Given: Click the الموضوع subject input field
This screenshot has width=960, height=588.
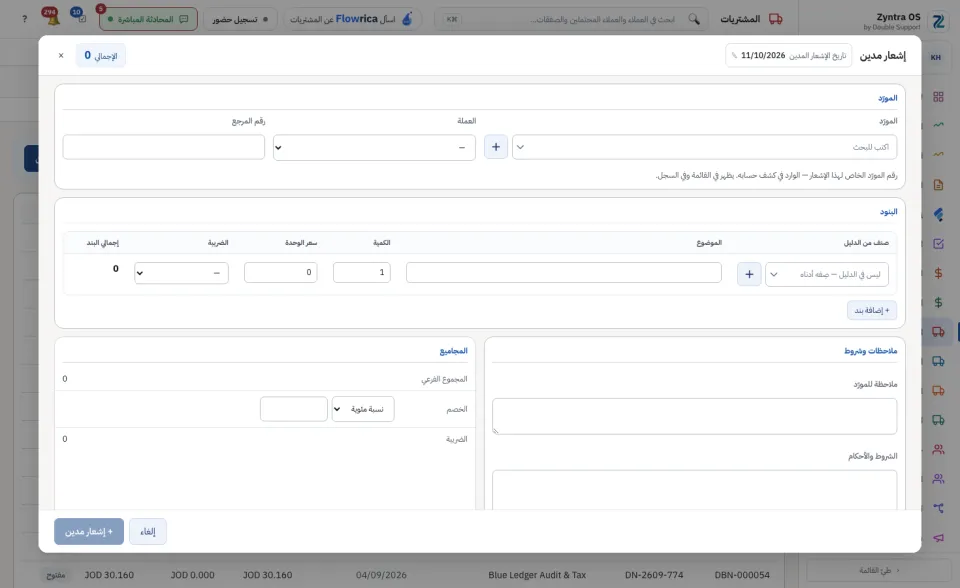Looking at the screenshot, I should pyautogui.click(x=564, y=273).
